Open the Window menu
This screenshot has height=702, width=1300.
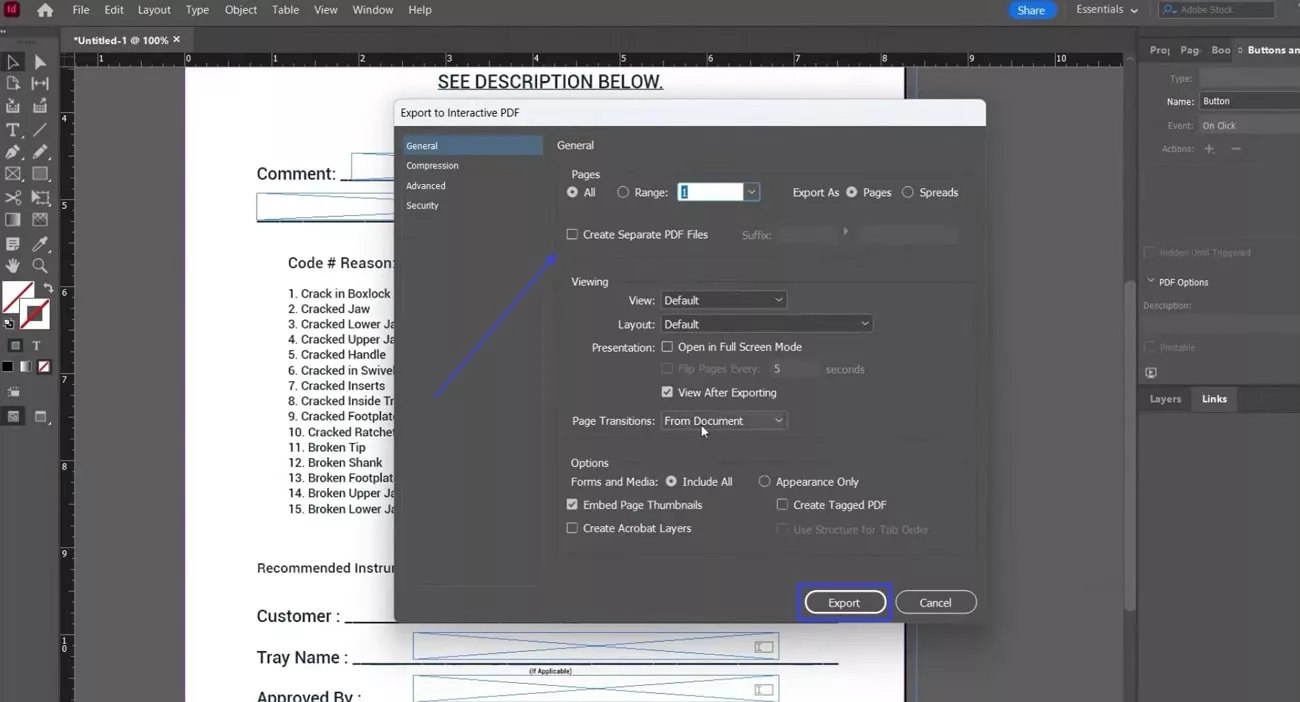pyautogui.click(x=372, y=10)
